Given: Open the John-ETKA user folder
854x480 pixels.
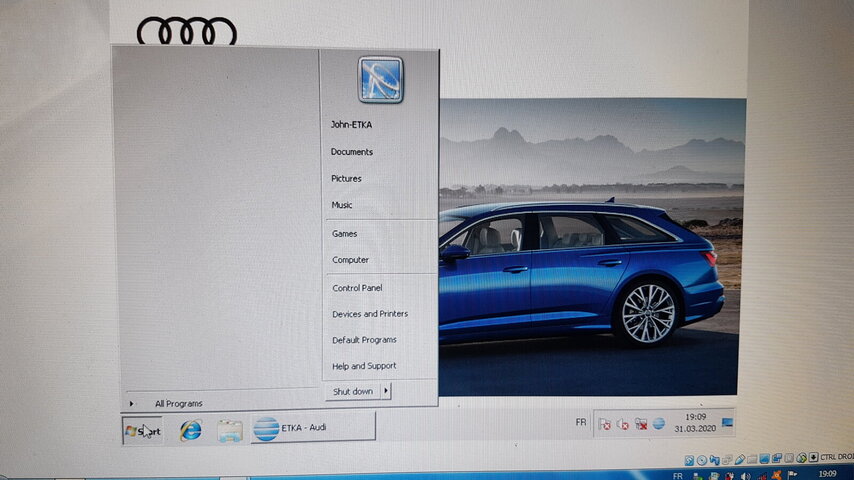Looking at the screenshot, I should pos(352,125).
